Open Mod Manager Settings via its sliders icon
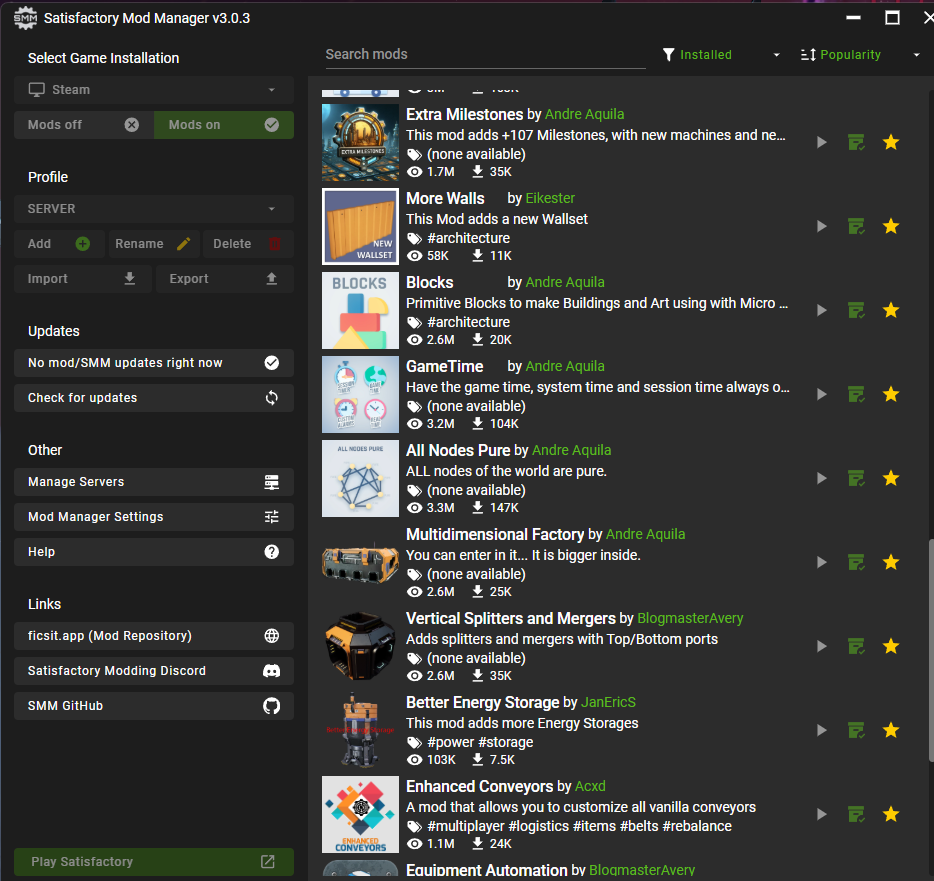Image resolution: width=934 pixels, height=881 pixels. tap(272, 517)
